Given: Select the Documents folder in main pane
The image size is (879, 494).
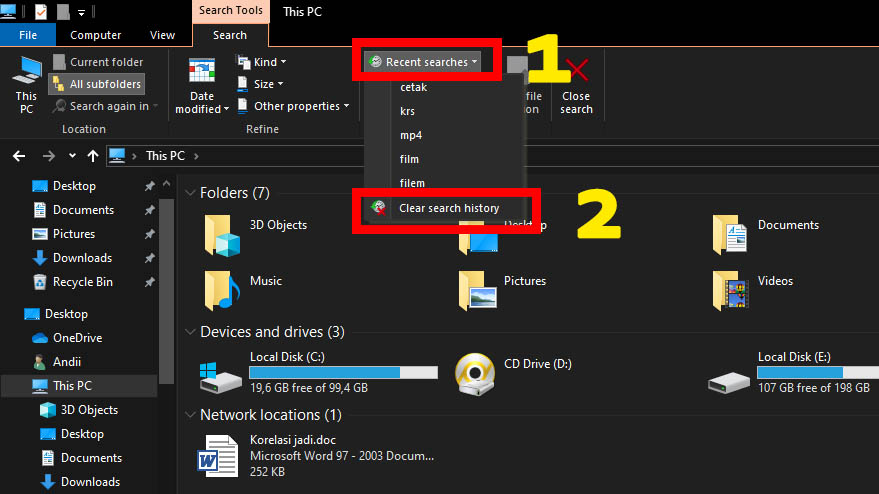Looking at the screenshot, I should pos(730,234).
